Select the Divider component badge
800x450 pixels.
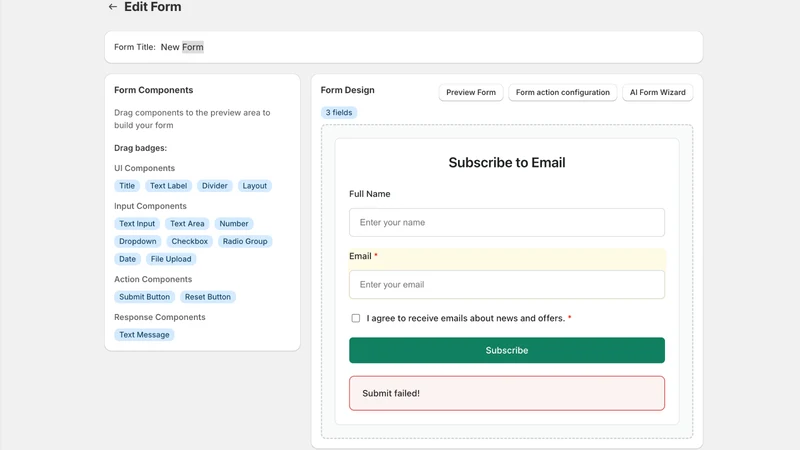(214, 186)
